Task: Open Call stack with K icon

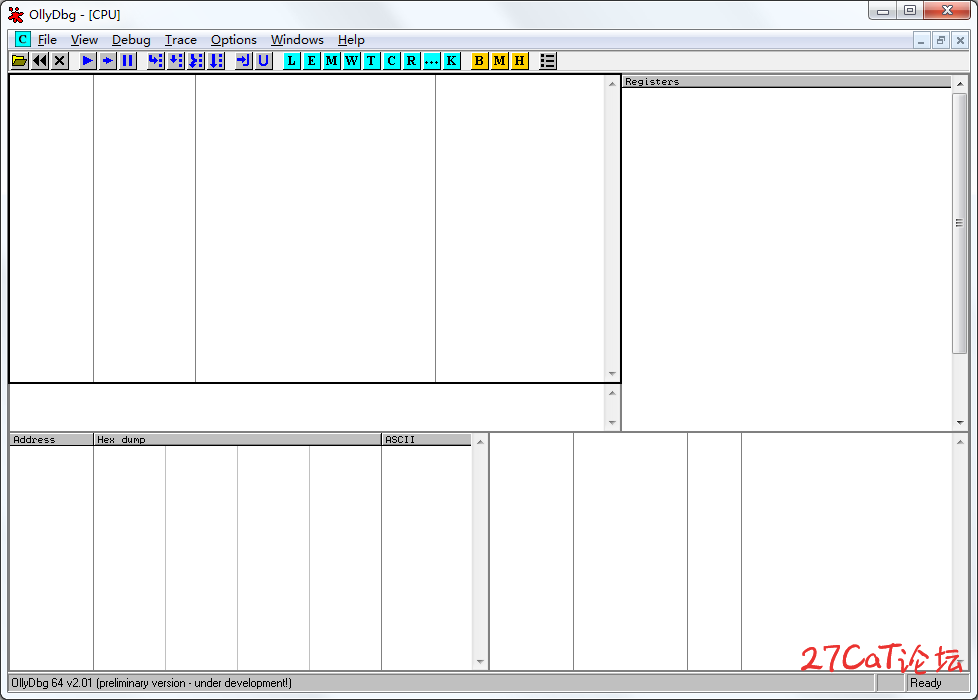Action: tap(451, 61)
